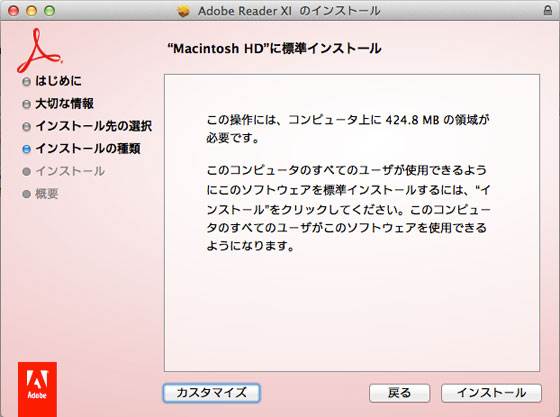Select the インストール先の選択 step
Screen dimensions: 560x417
(x=94, y=126)
